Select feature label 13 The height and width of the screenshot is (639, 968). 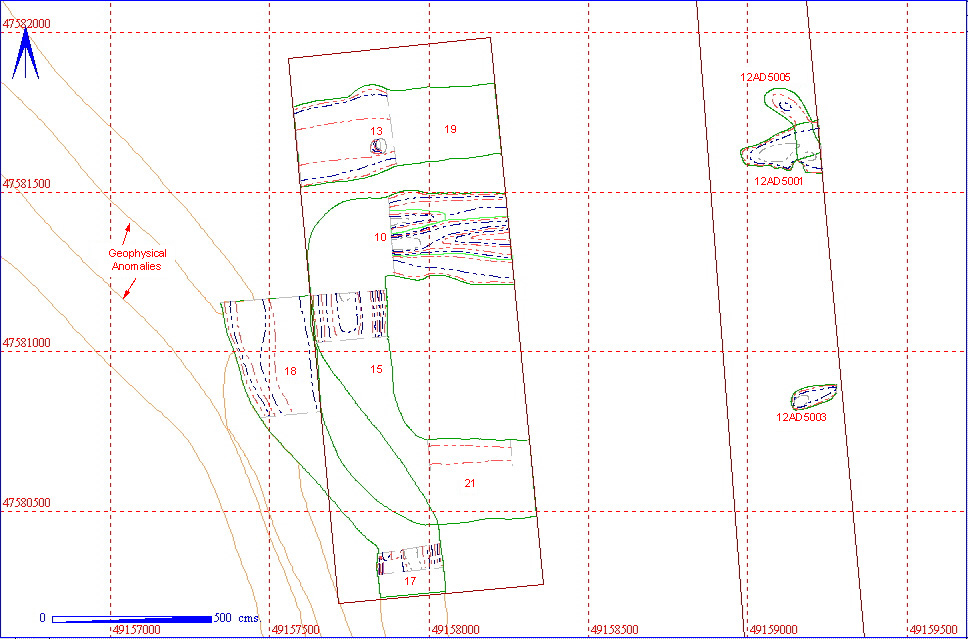[376, 131]
